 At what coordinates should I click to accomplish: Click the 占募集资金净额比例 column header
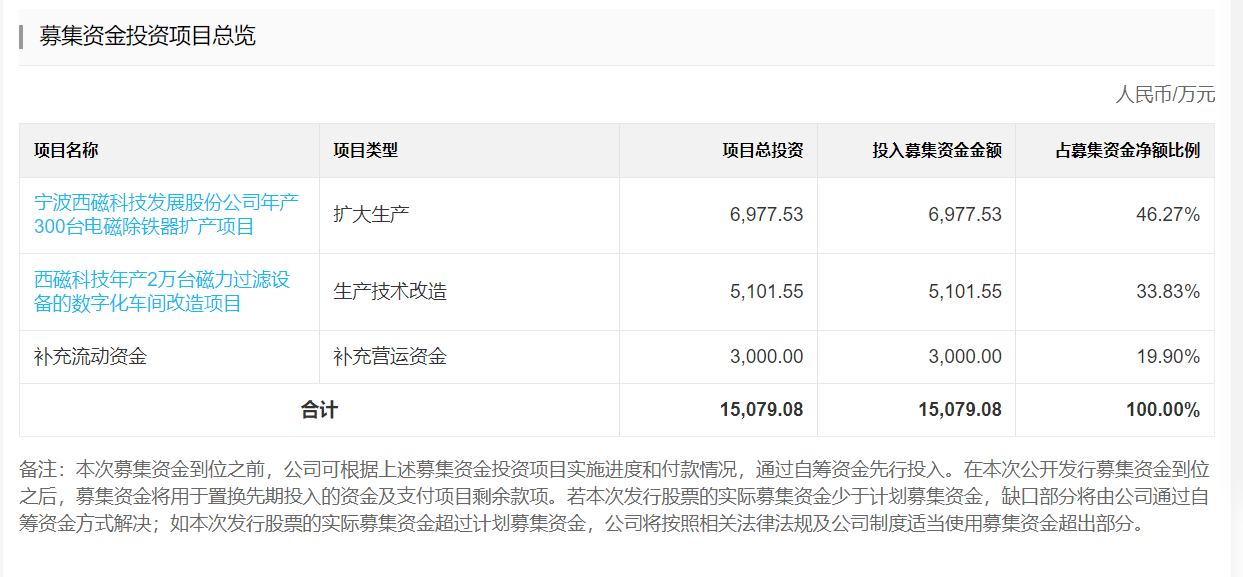coord(1128,151)
